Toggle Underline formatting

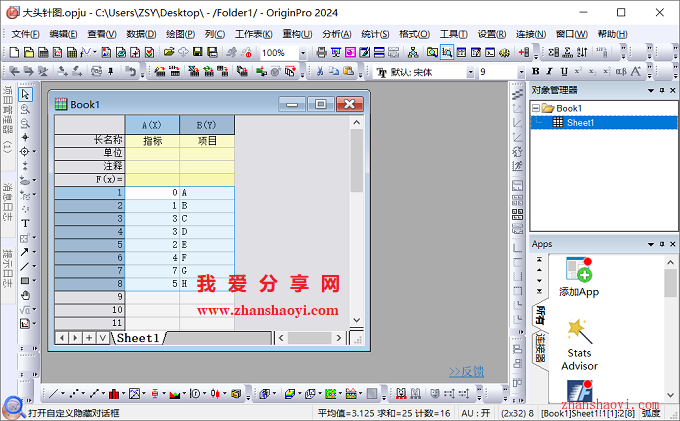(564, 72)
